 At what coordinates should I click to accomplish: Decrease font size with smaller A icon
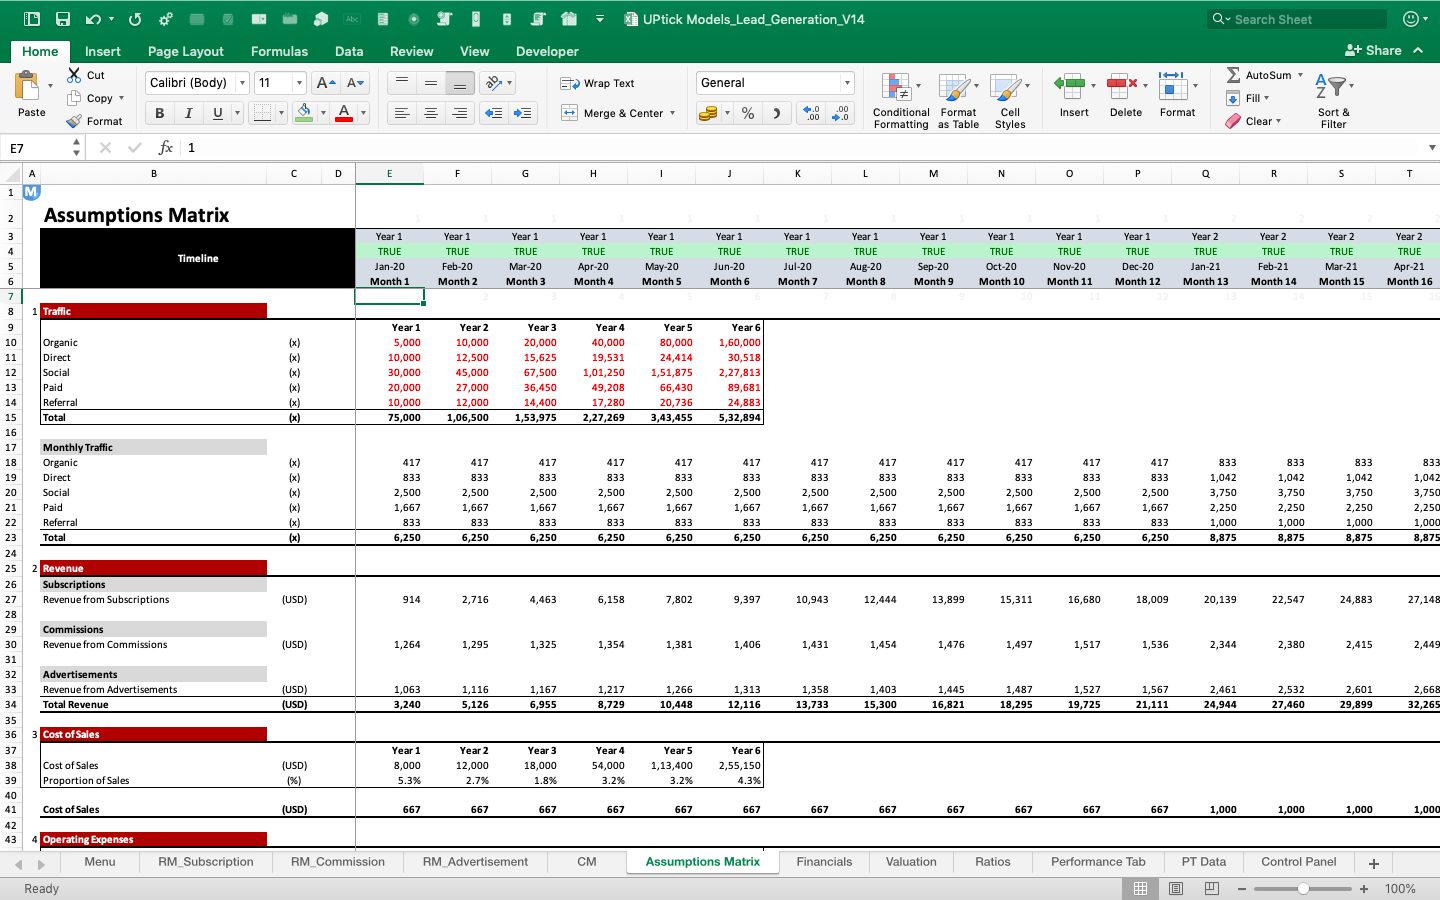point(355,83)
